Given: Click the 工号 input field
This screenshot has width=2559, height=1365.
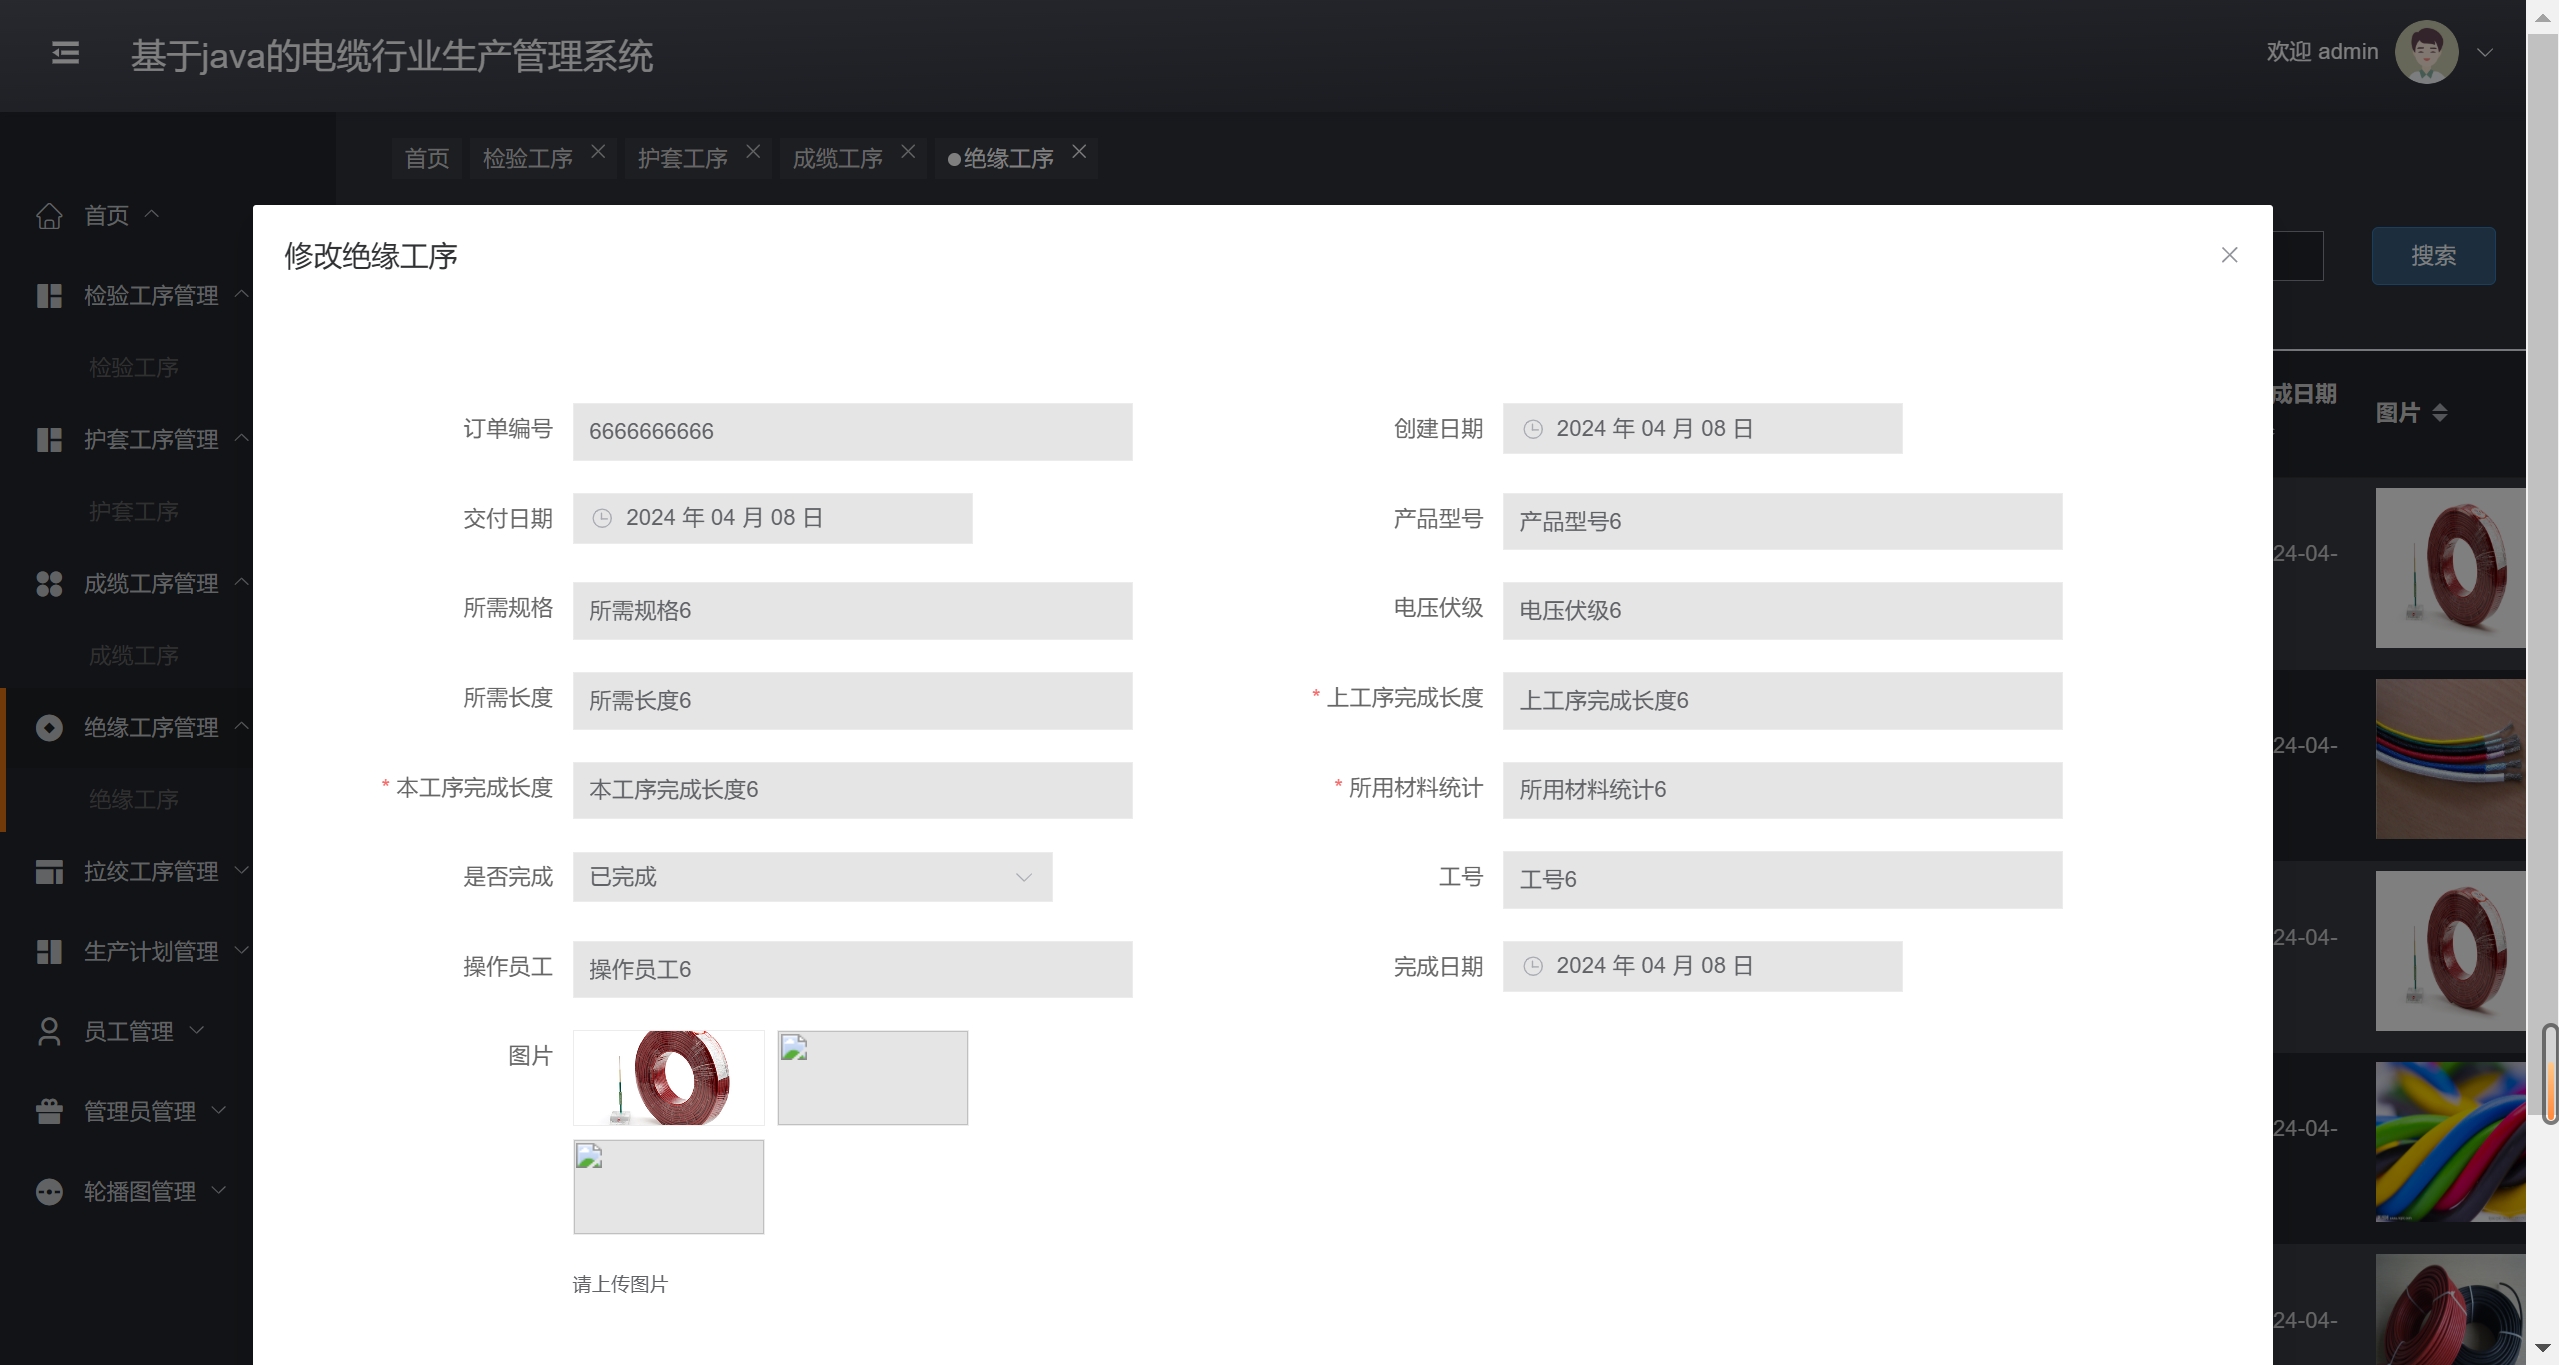Looking at the screenshot, I should point(1782,880).
